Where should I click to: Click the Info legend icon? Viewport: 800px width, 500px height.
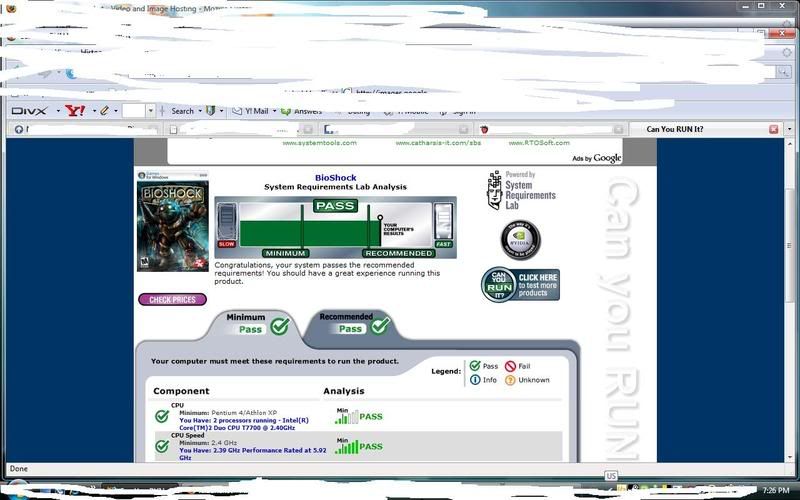coord(475,380)
